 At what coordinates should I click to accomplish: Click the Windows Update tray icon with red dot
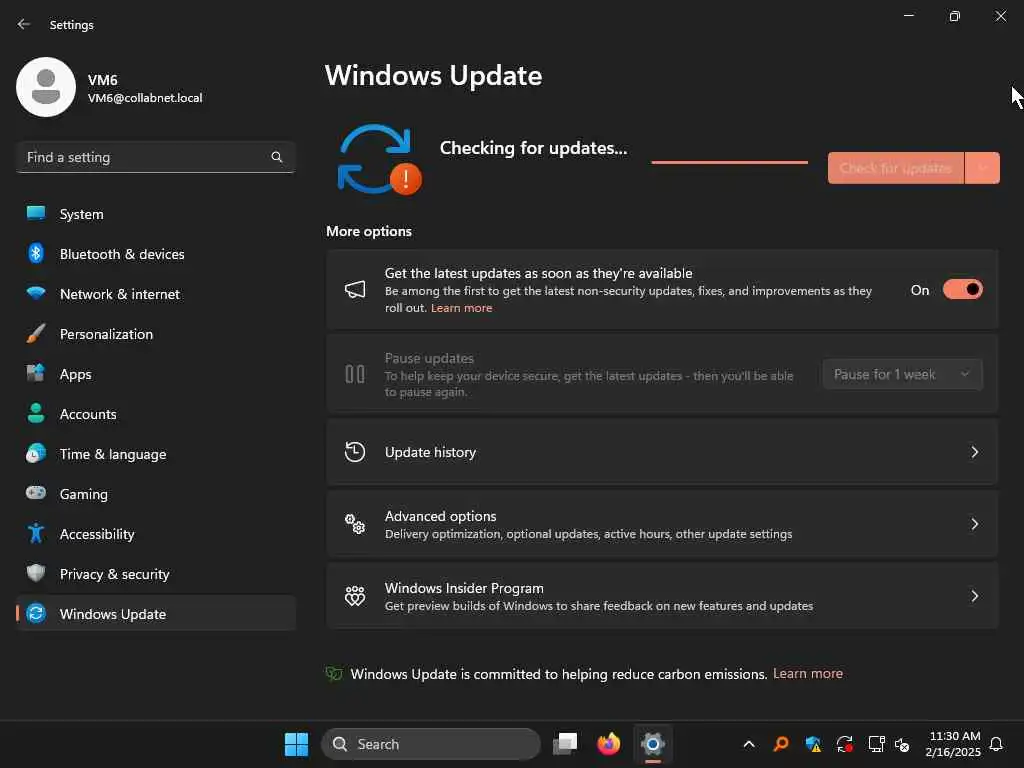(844, 744)
